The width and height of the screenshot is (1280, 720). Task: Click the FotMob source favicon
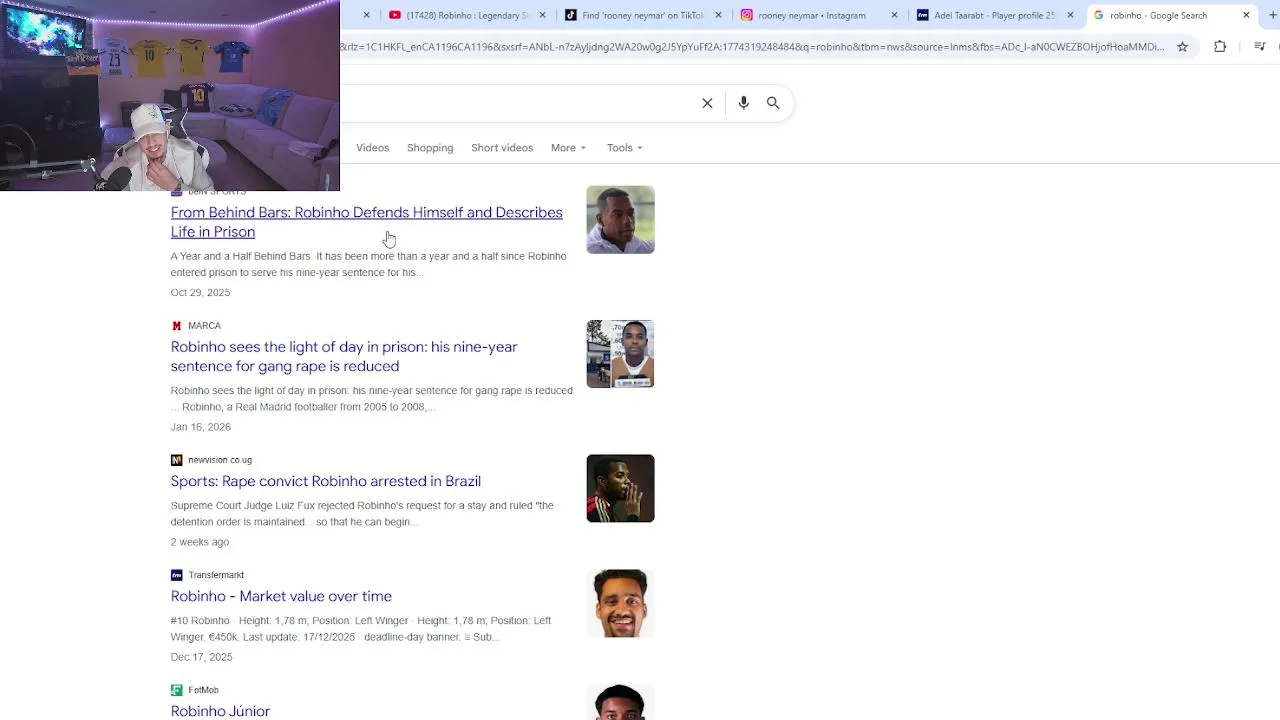(177, 690)
